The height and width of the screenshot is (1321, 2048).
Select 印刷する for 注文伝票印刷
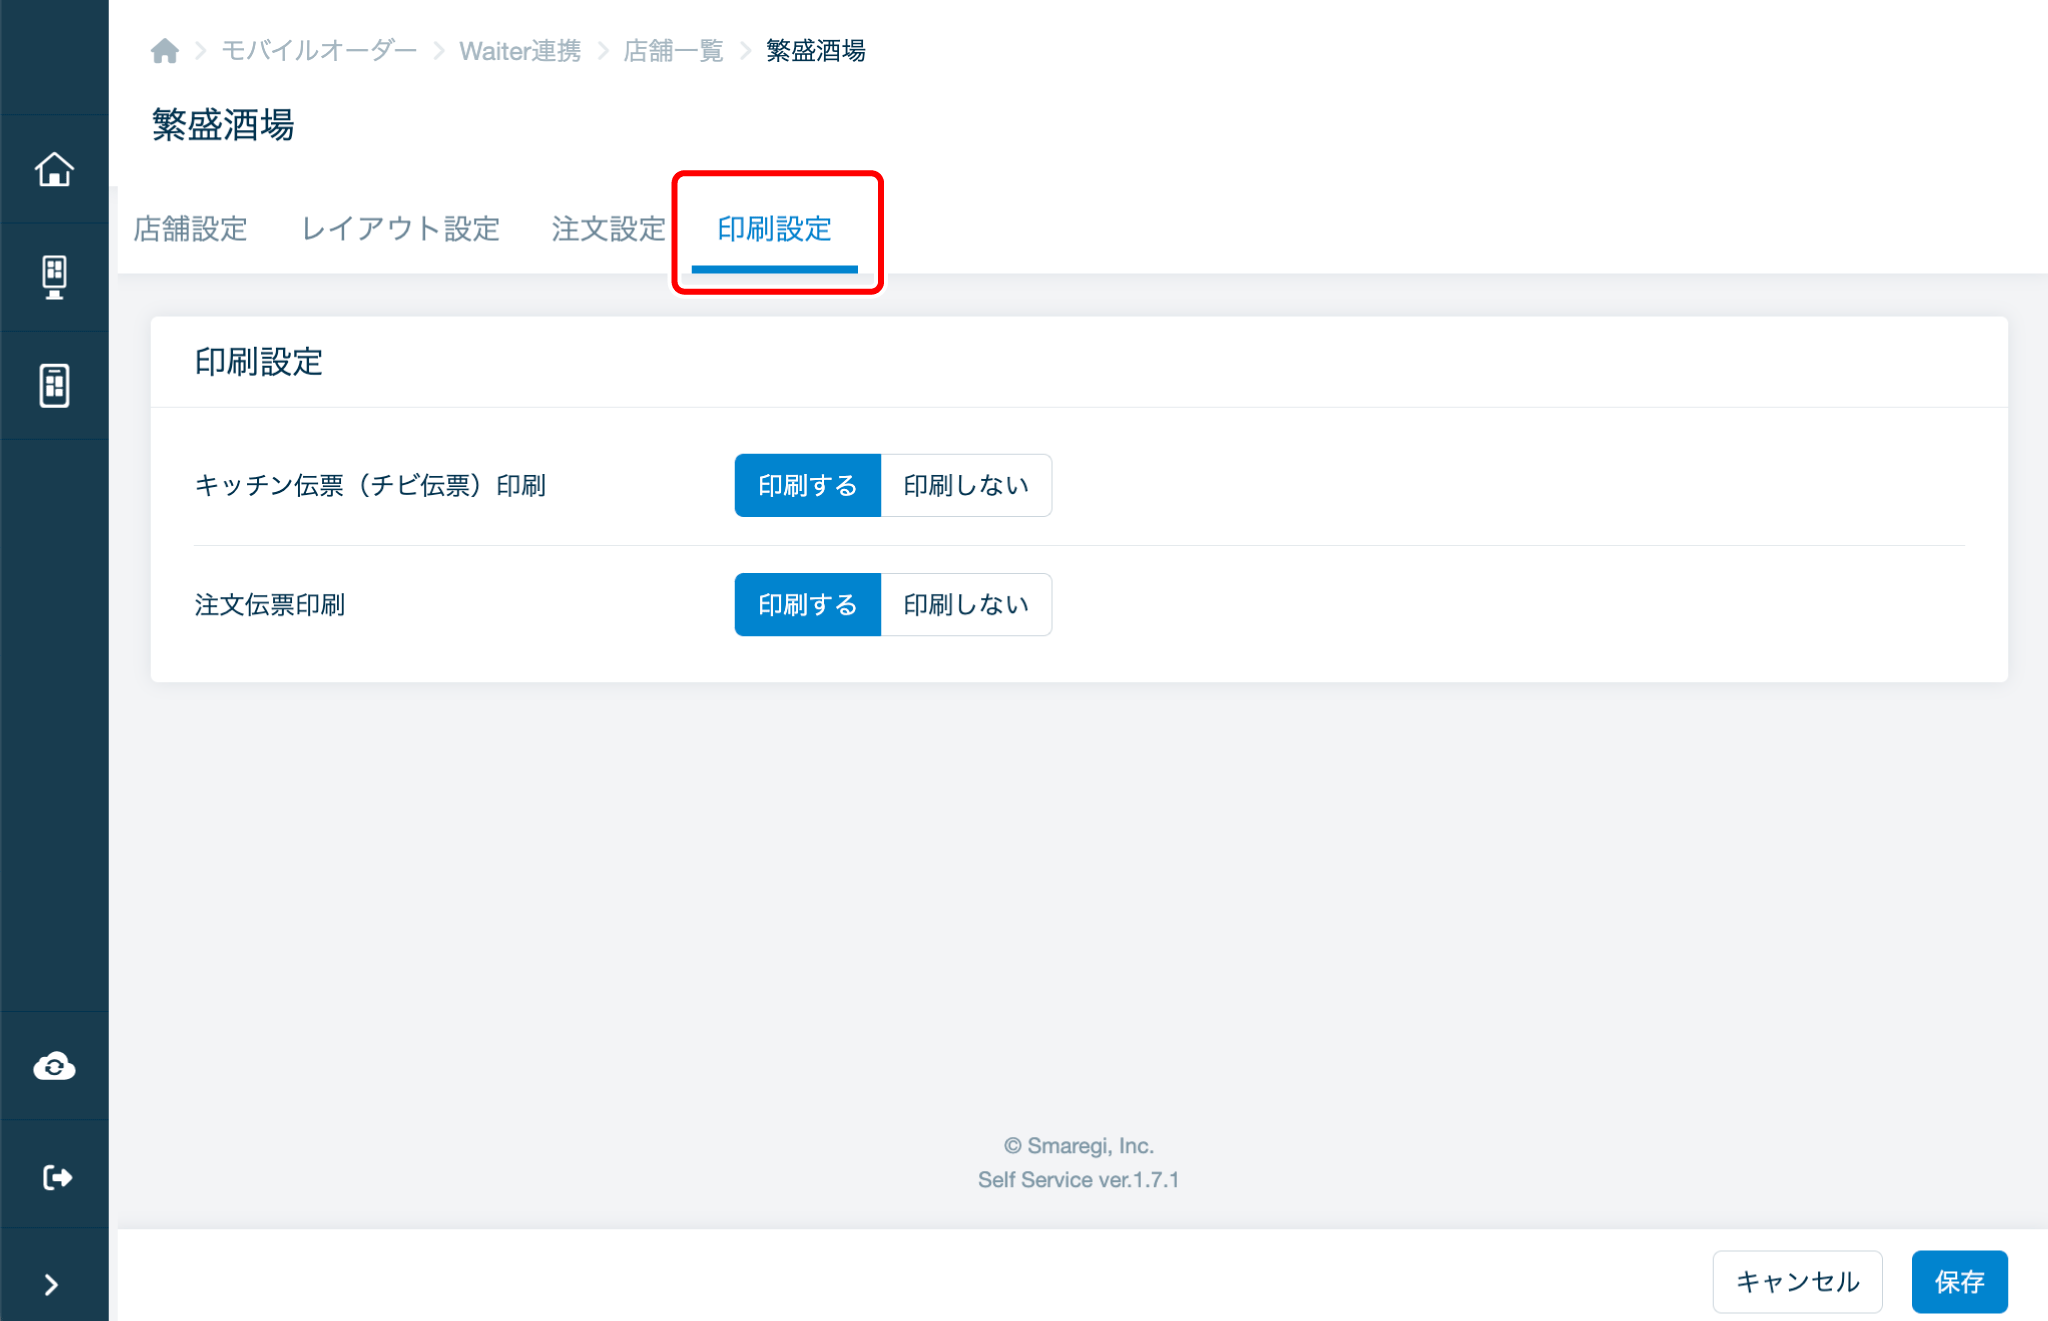pyautogui.click(x=807, y=604)
